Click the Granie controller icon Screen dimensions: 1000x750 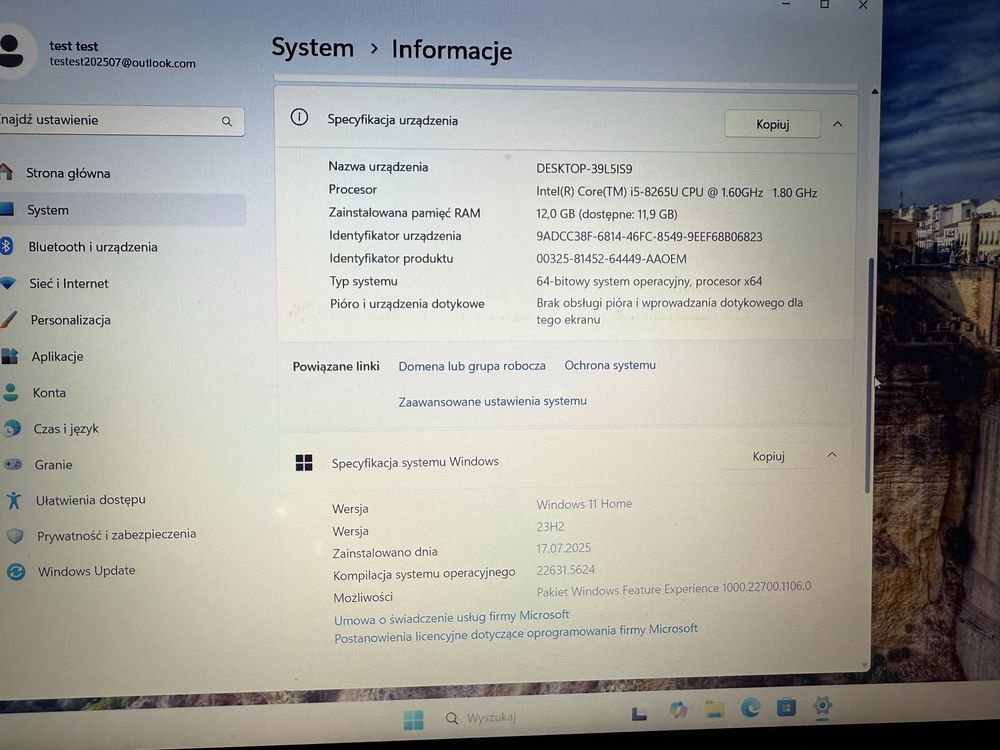coord(13,464)
